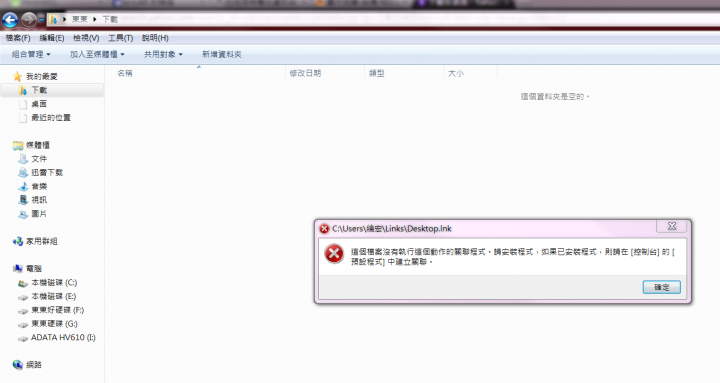Click the small error icon in dialog title
Screen dimensions: 720x383
click(x=324, y=228)
